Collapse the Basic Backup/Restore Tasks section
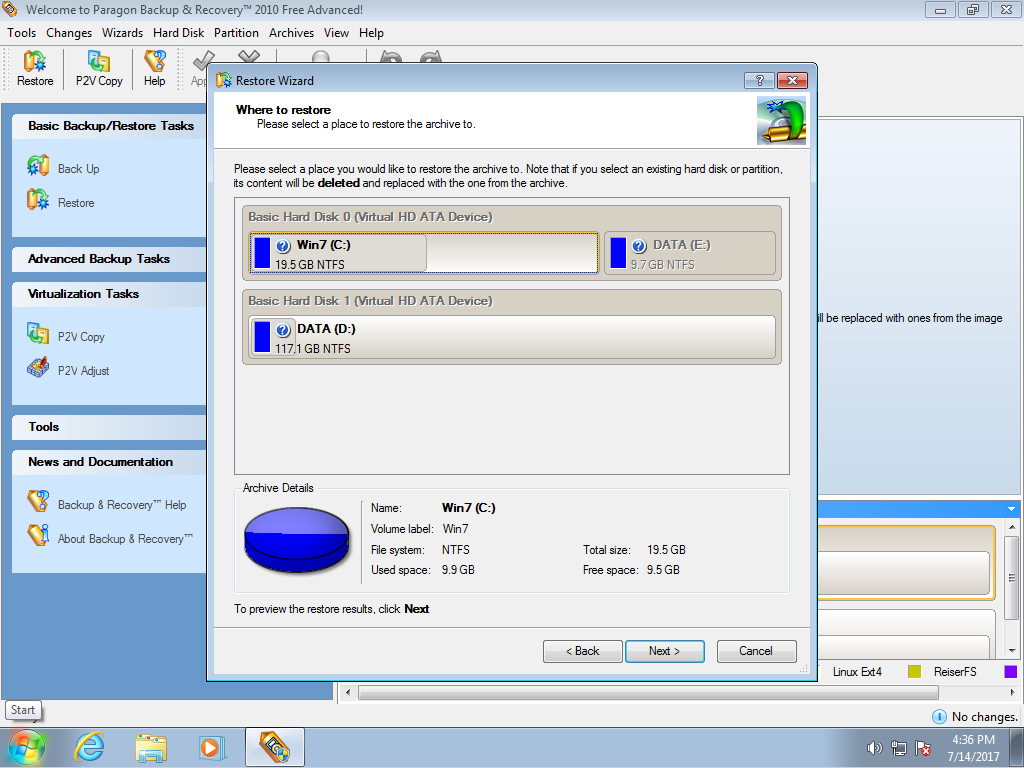1024x768 pixels. pos(110,126)
